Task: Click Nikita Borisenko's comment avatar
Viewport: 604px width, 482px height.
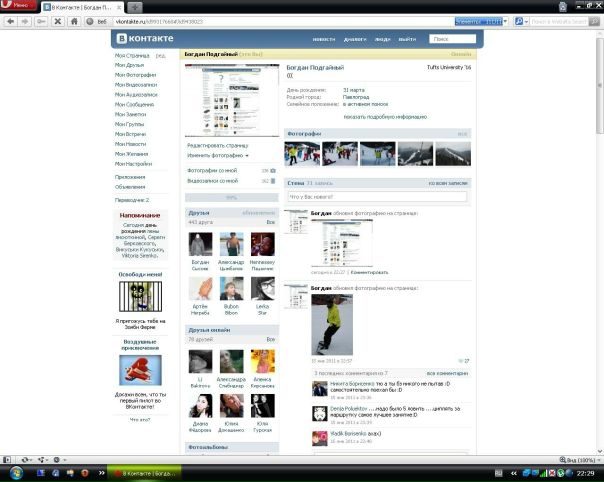Action: [x=319, y=387]
